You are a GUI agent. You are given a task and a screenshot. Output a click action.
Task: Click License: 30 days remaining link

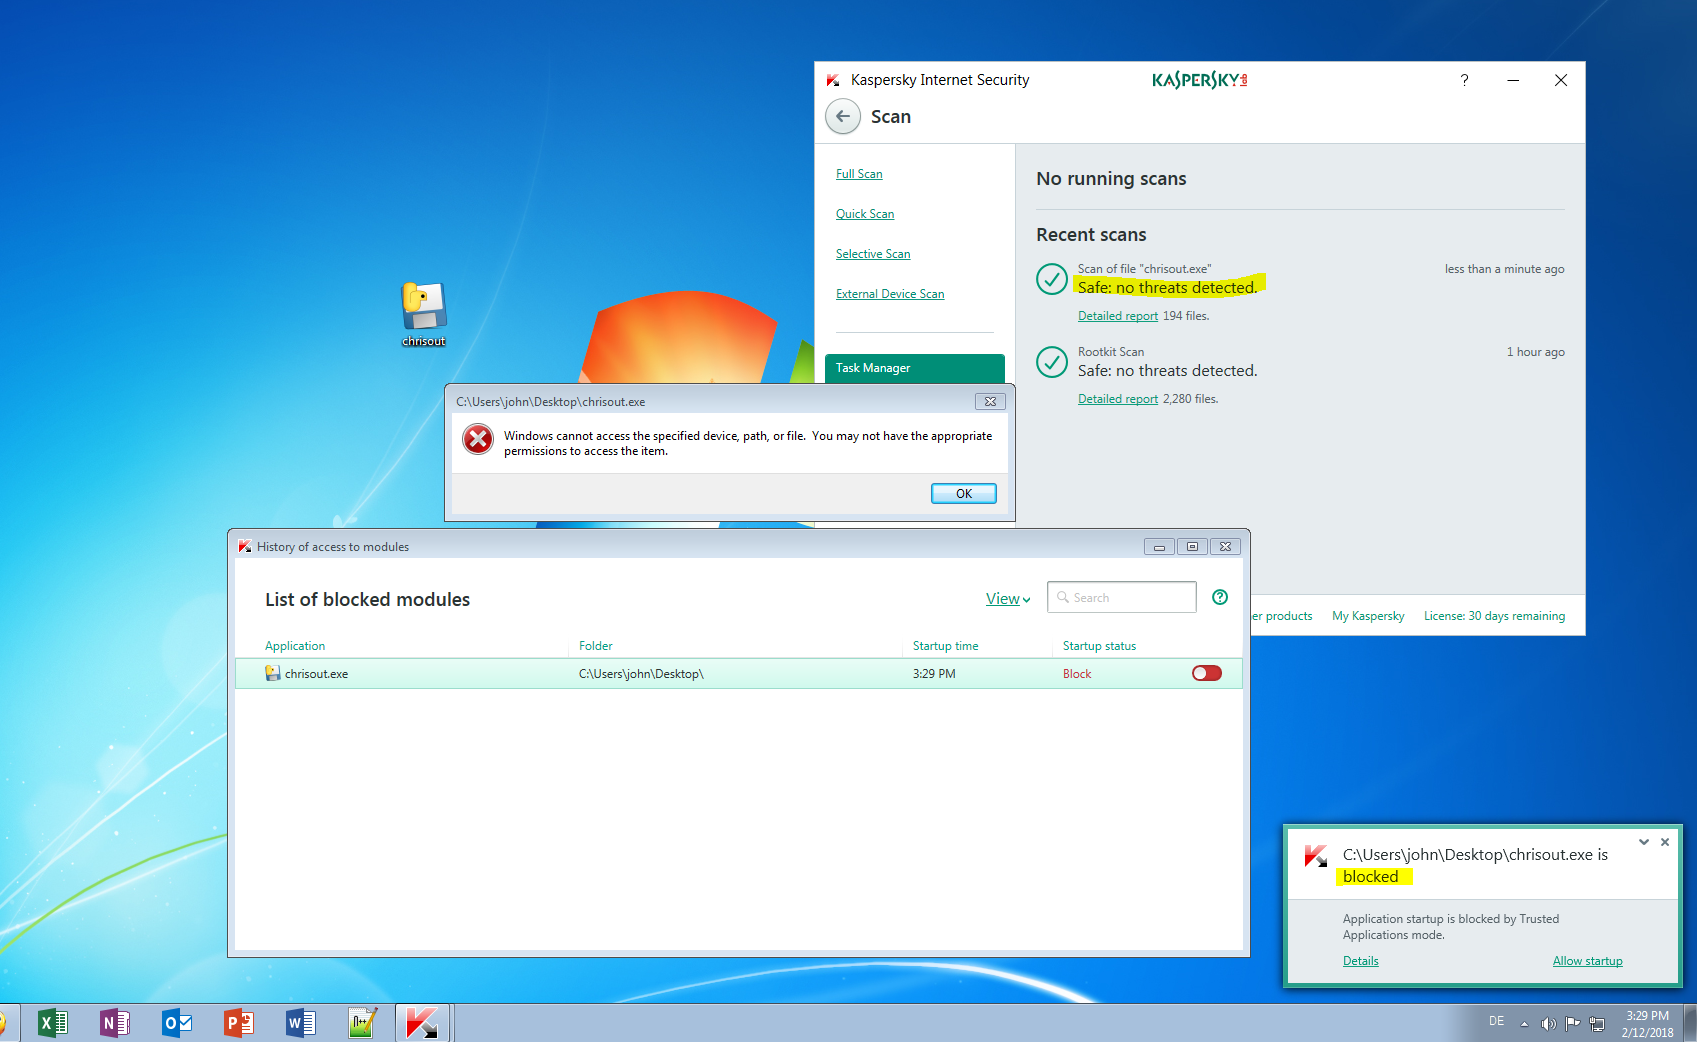tap(1494, 616)
